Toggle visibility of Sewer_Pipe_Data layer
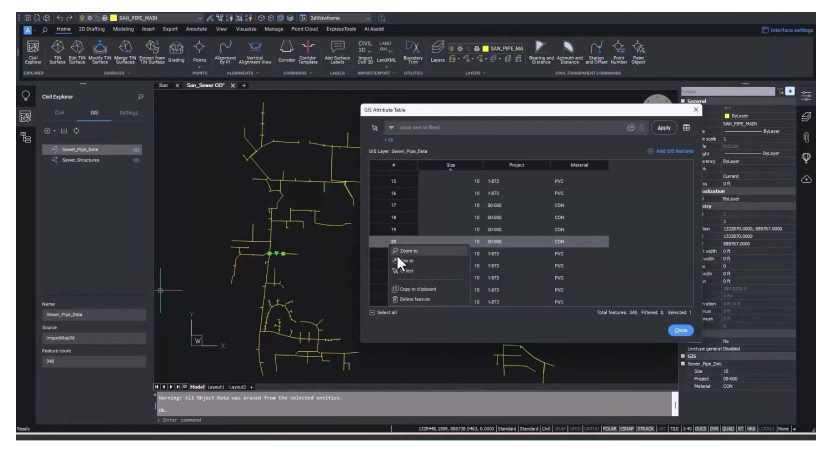 click(x=137, y=148)
